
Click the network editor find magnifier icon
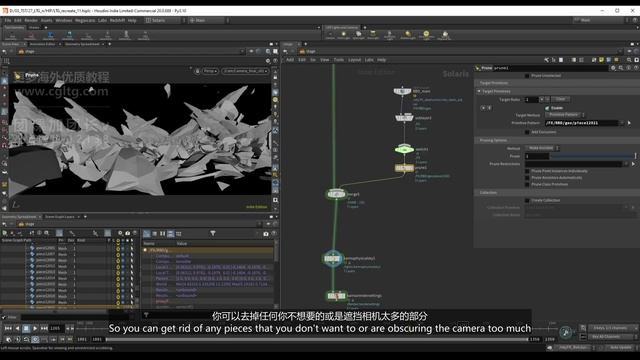pos(629,60)
